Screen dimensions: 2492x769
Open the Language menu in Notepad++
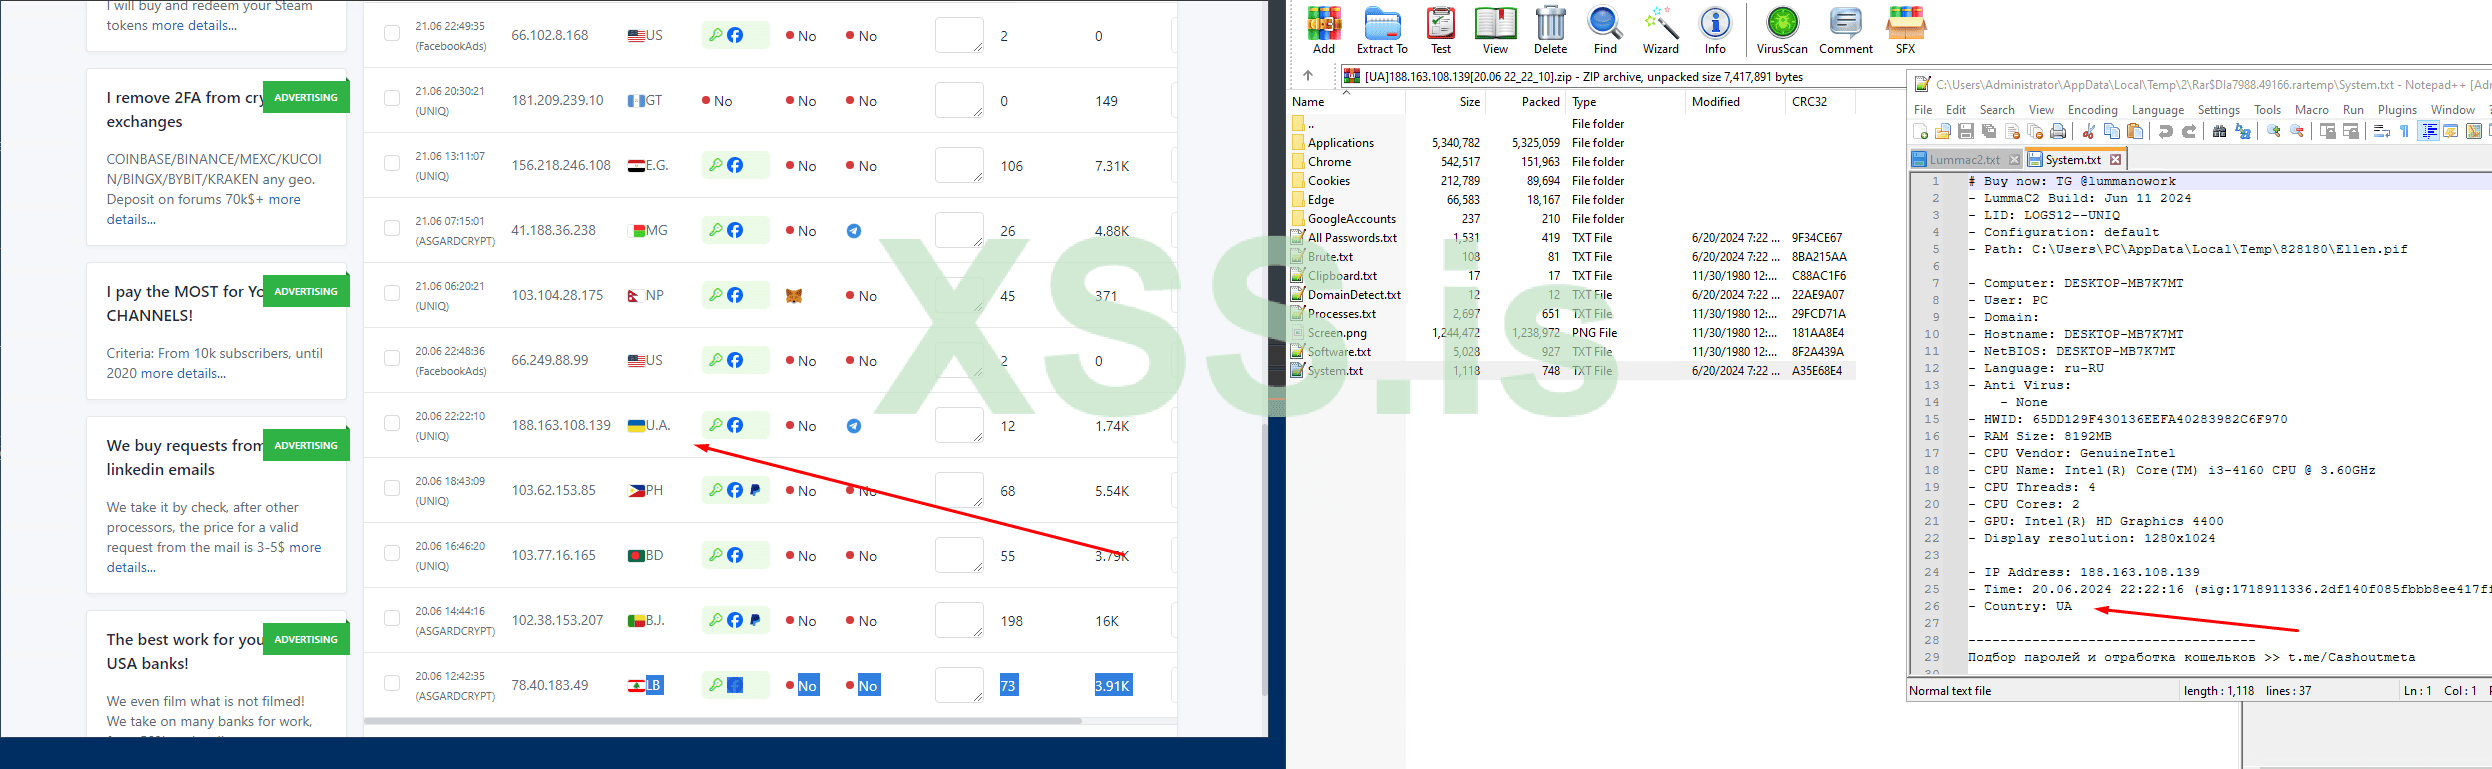2158,110
